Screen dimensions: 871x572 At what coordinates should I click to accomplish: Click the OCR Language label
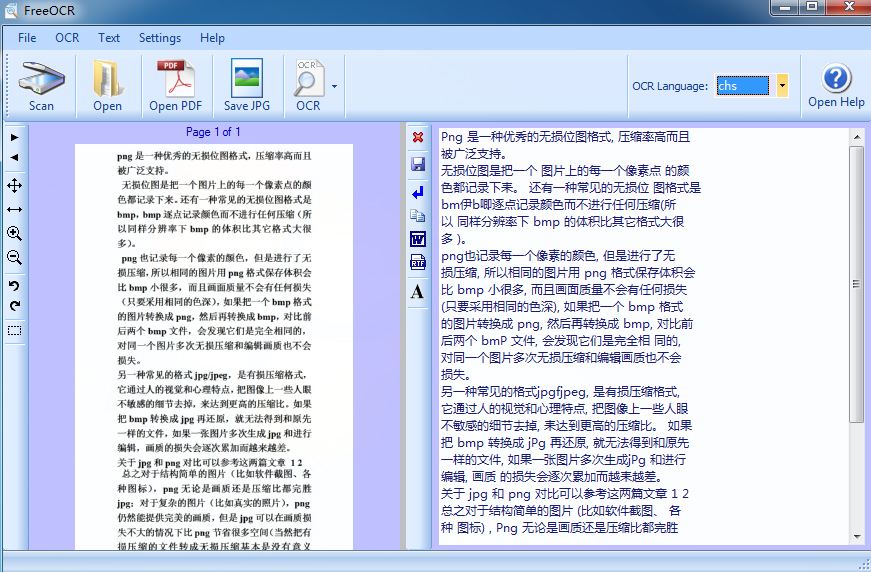[x=670, y=86]
